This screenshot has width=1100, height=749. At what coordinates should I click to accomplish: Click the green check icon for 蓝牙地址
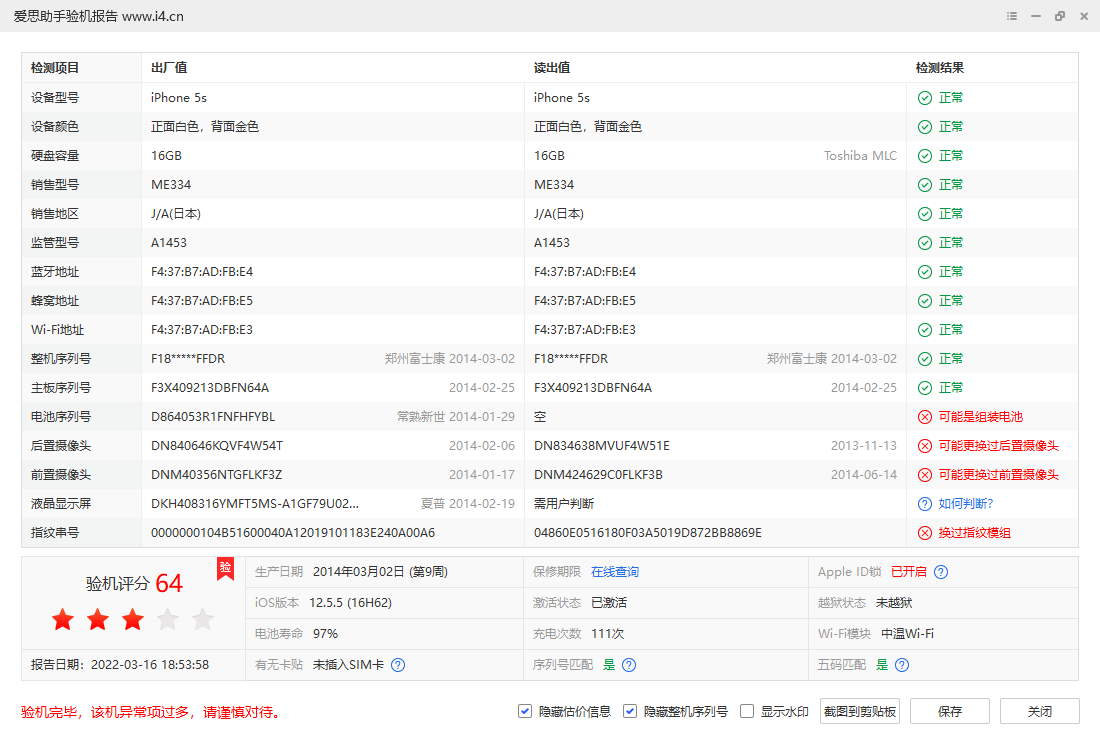(x=925, y=272)
